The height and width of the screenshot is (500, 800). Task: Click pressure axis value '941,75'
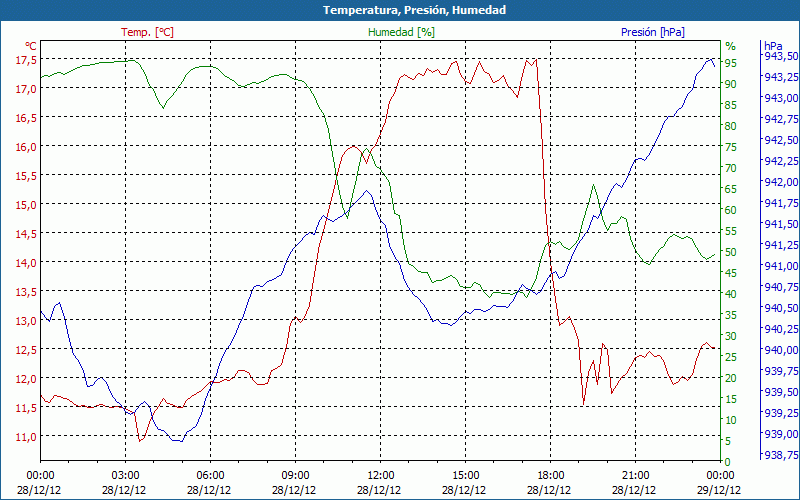tap(782, 203)
